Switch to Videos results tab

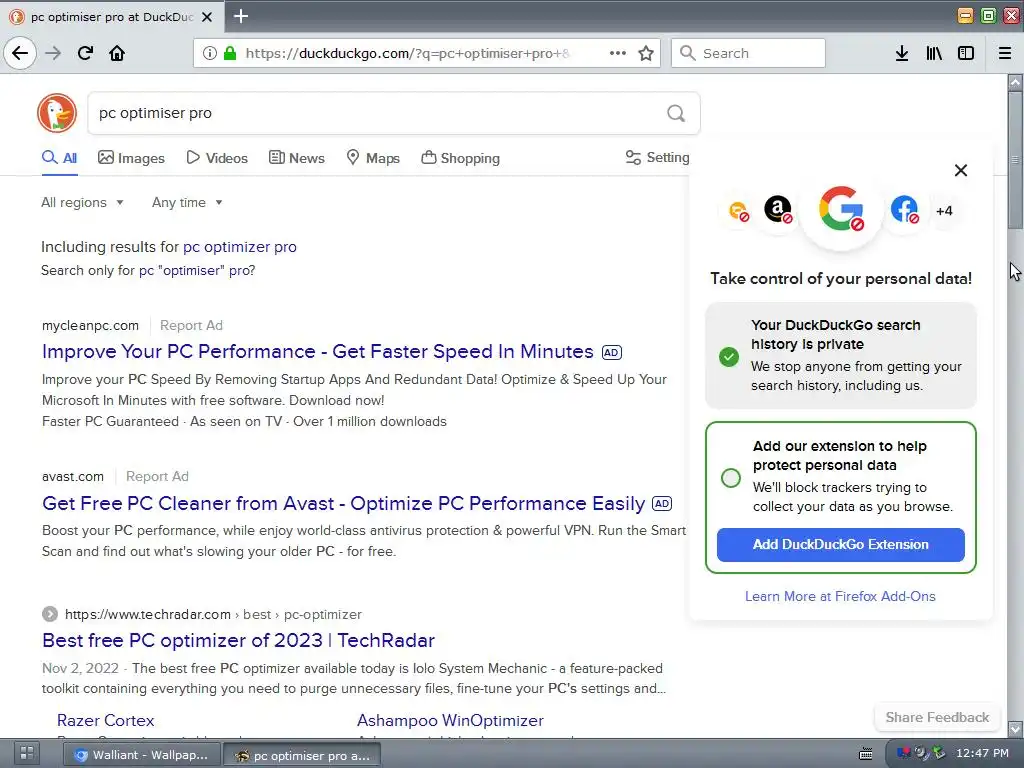tap(217, 158)
